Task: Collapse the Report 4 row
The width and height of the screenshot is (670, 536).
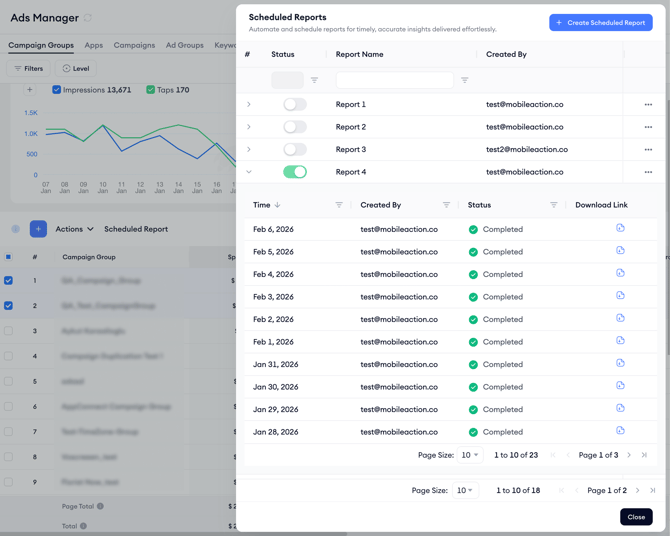Action: click(x=249, y=172)
